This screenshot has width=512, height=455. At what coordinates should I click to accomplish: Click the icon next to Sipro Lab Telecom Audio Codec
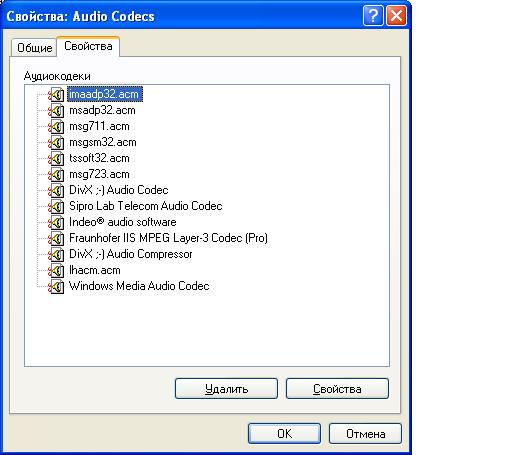point(56,207)
